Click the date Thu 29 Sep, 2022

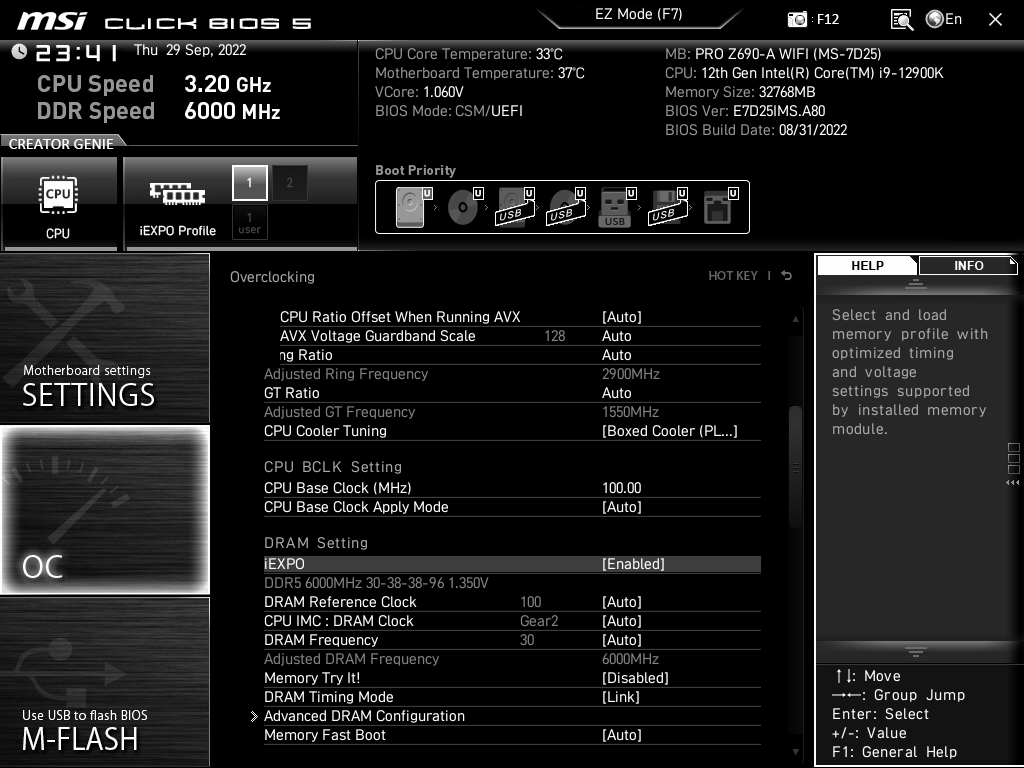tap(190, 50)
